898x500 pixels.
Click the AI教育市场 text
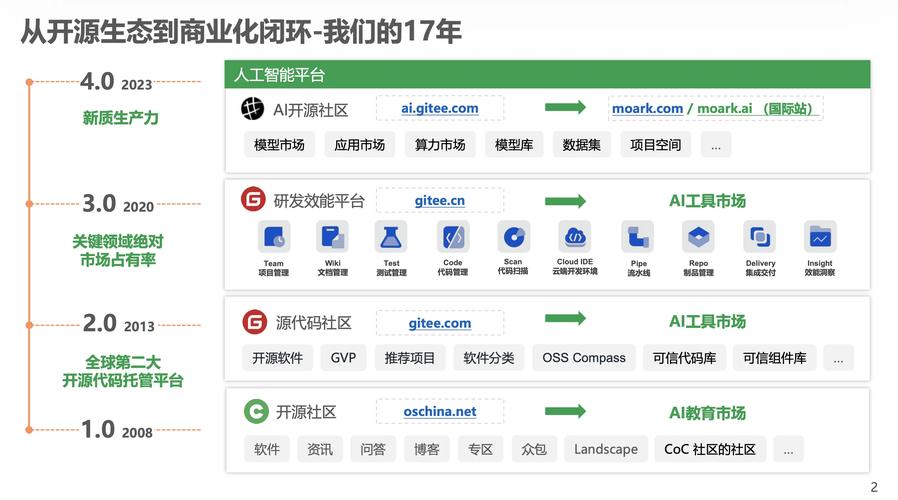[x=707, y=413]
